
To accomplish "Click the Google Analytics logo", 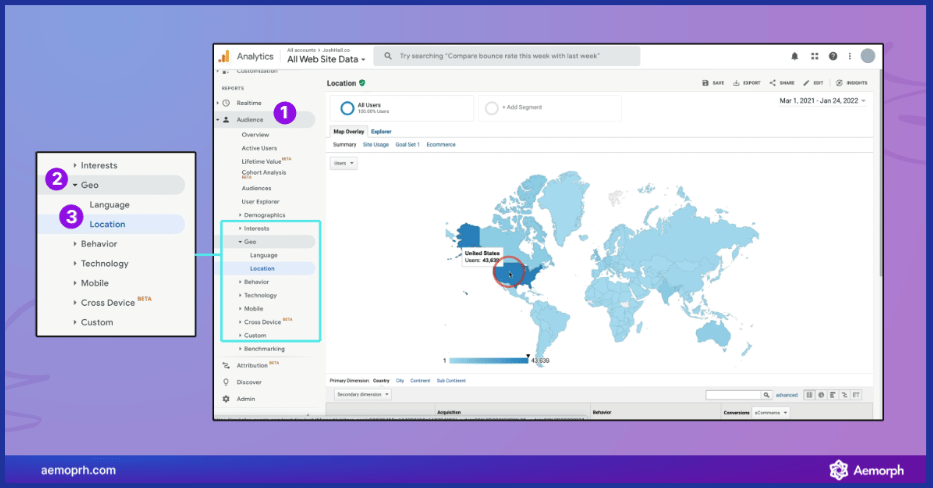I will click(x=224, y=57).
